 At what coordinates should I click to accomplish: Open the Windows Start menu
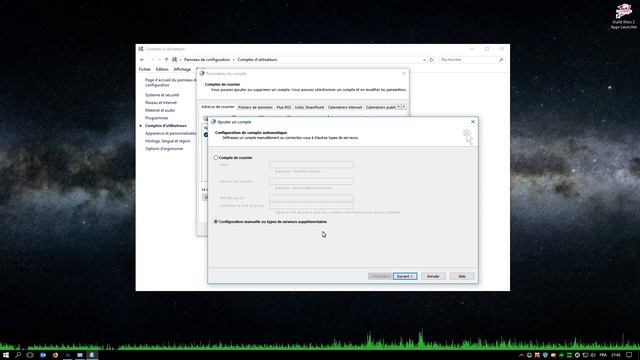pos(6,355)
